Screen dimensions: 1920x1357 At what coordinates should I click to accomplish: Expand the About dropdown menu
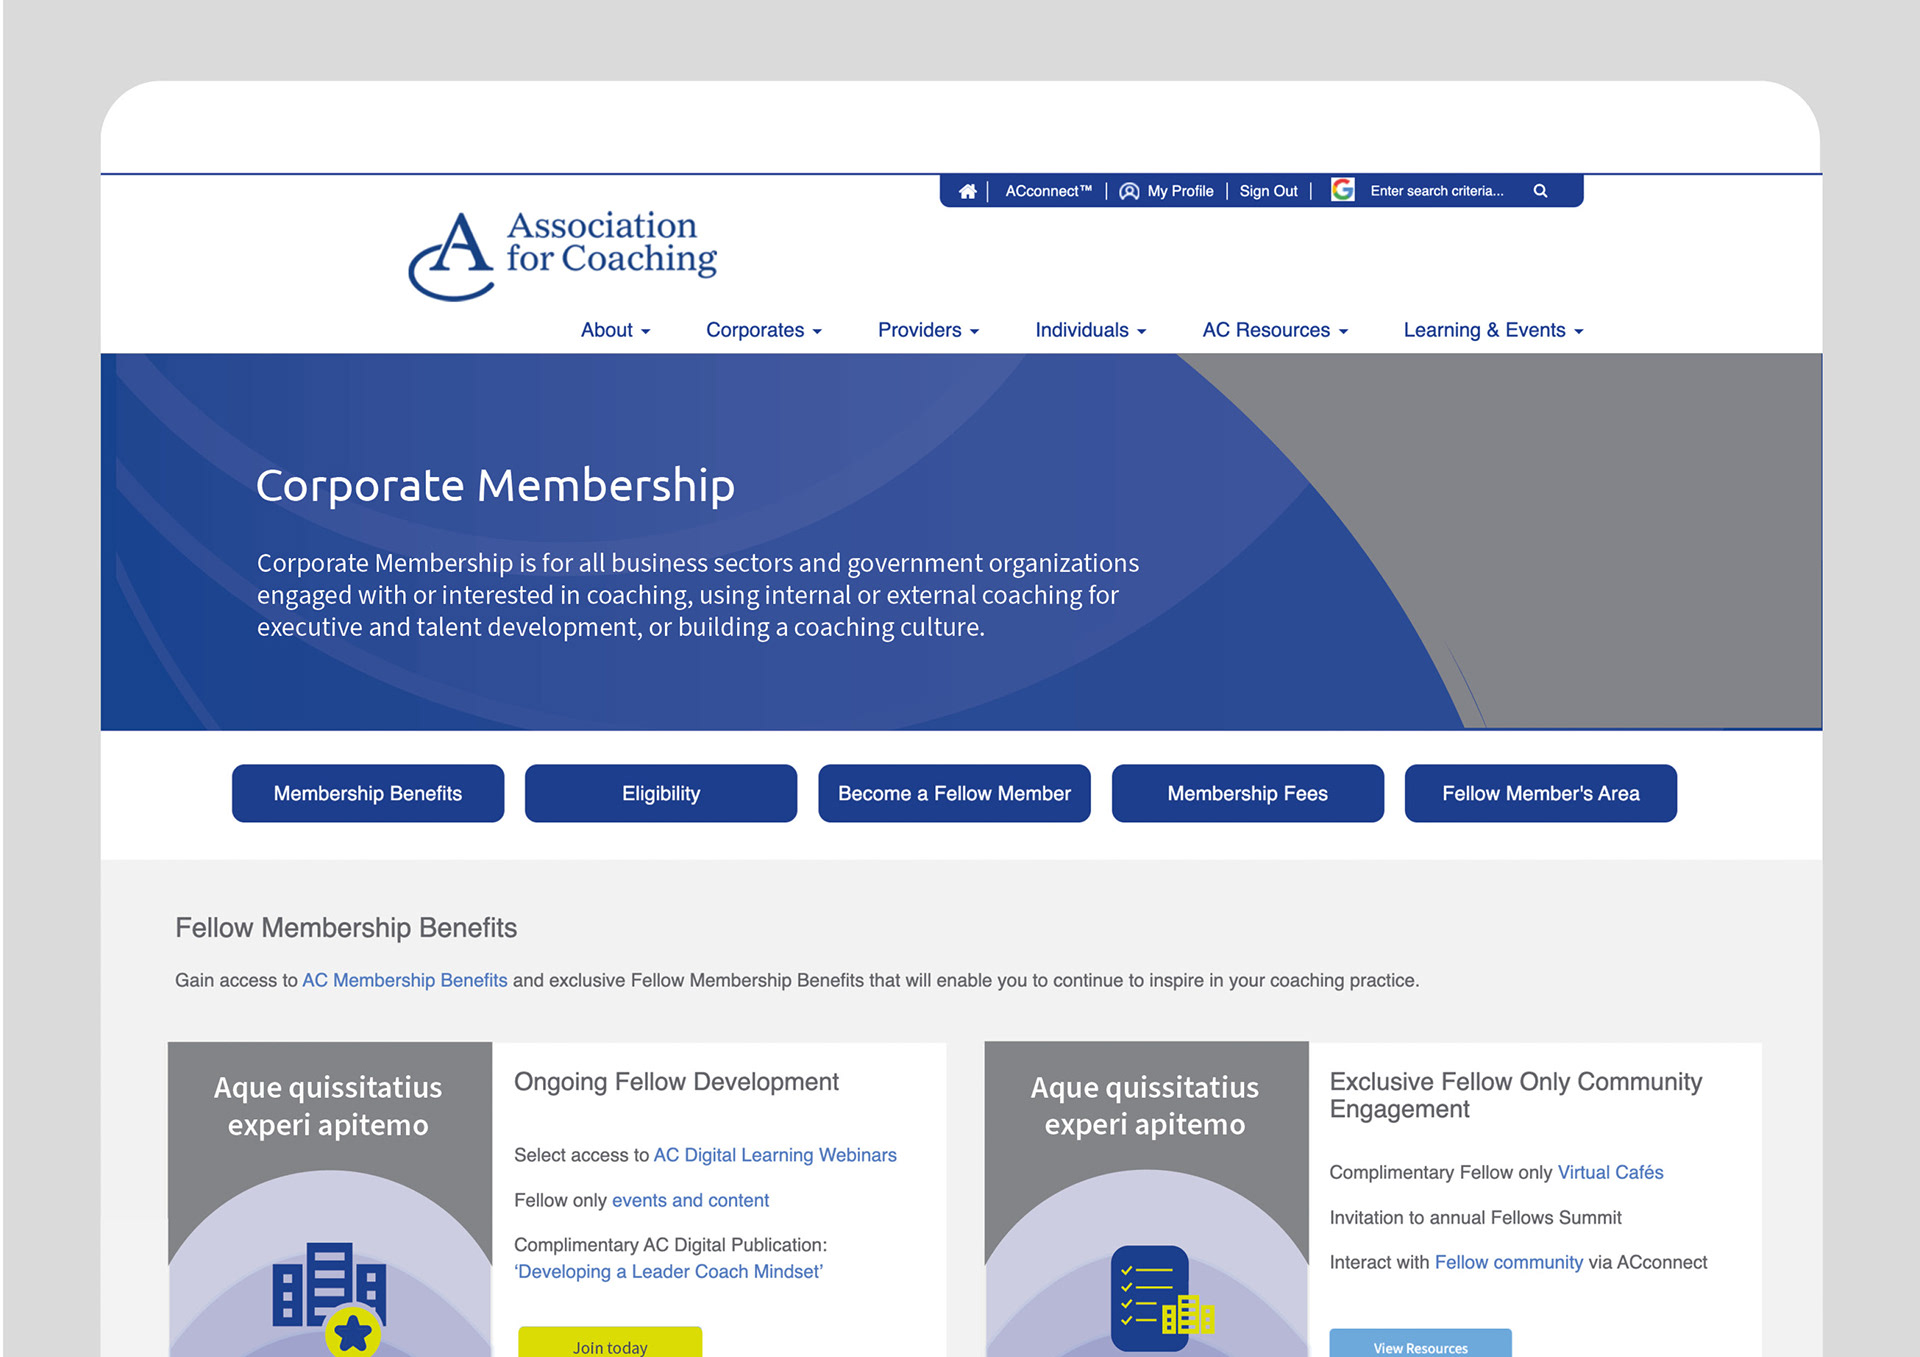coord(615,330)
